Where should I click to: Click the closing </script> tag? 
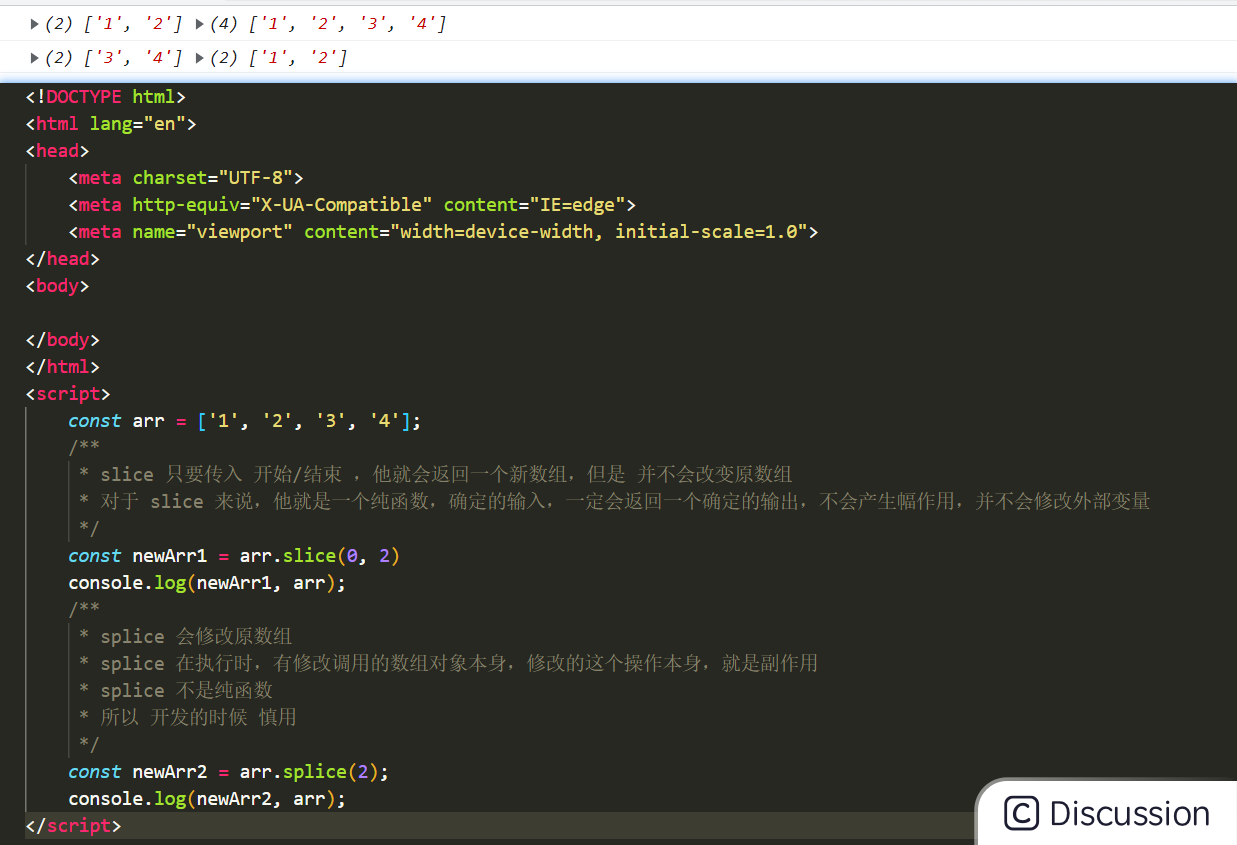[73, 826]
